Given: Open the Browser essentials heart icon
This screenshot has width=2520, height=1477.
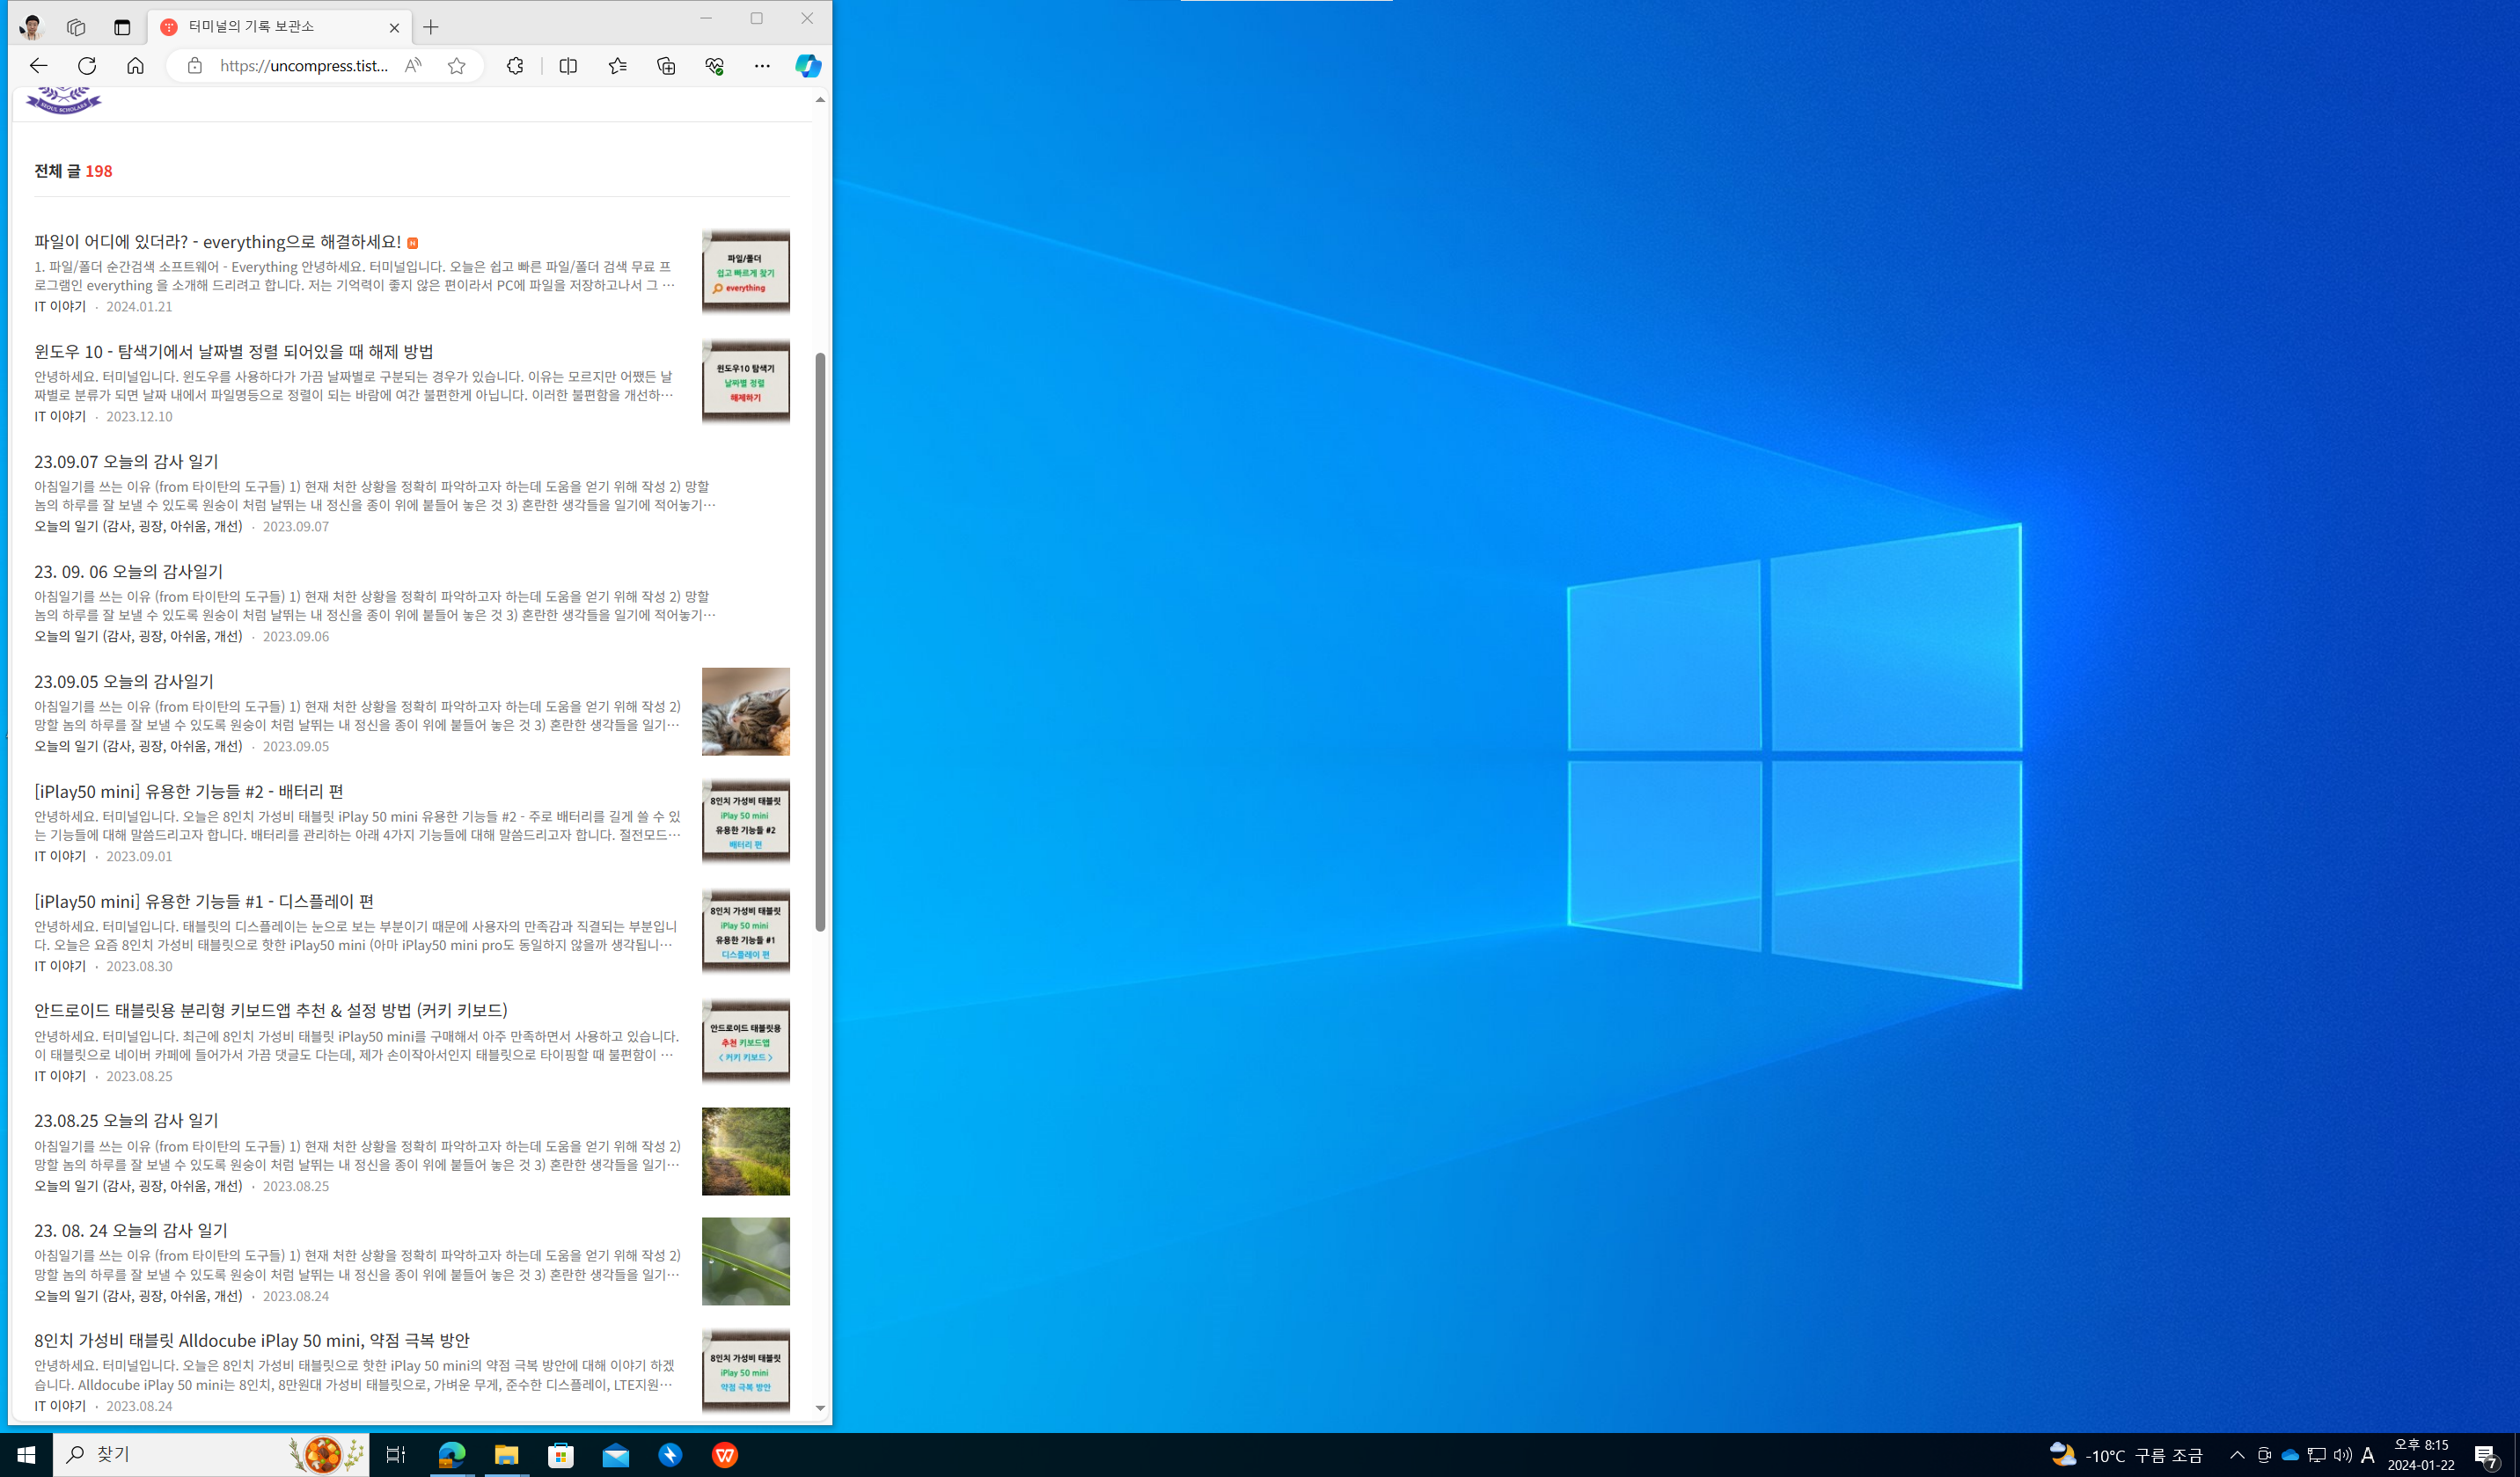Looking at the screenshot, I should pyautogui.click(x=714, y=66).
